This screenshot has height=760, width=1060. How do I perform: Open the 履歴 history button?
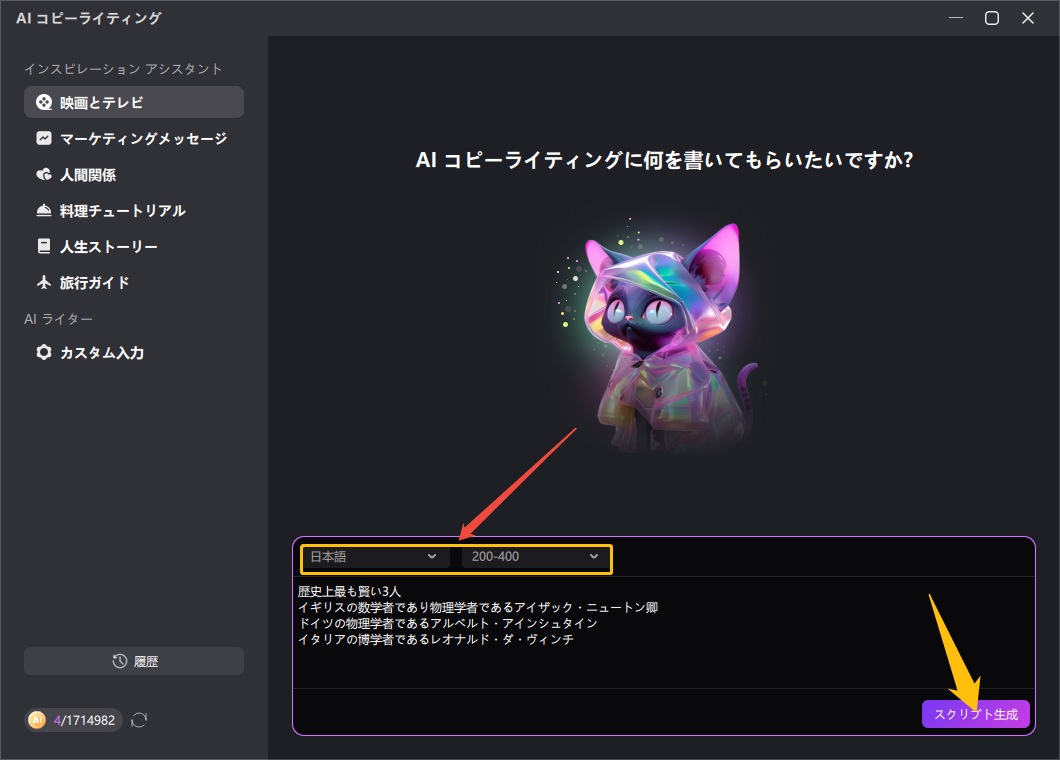[134, 661]
